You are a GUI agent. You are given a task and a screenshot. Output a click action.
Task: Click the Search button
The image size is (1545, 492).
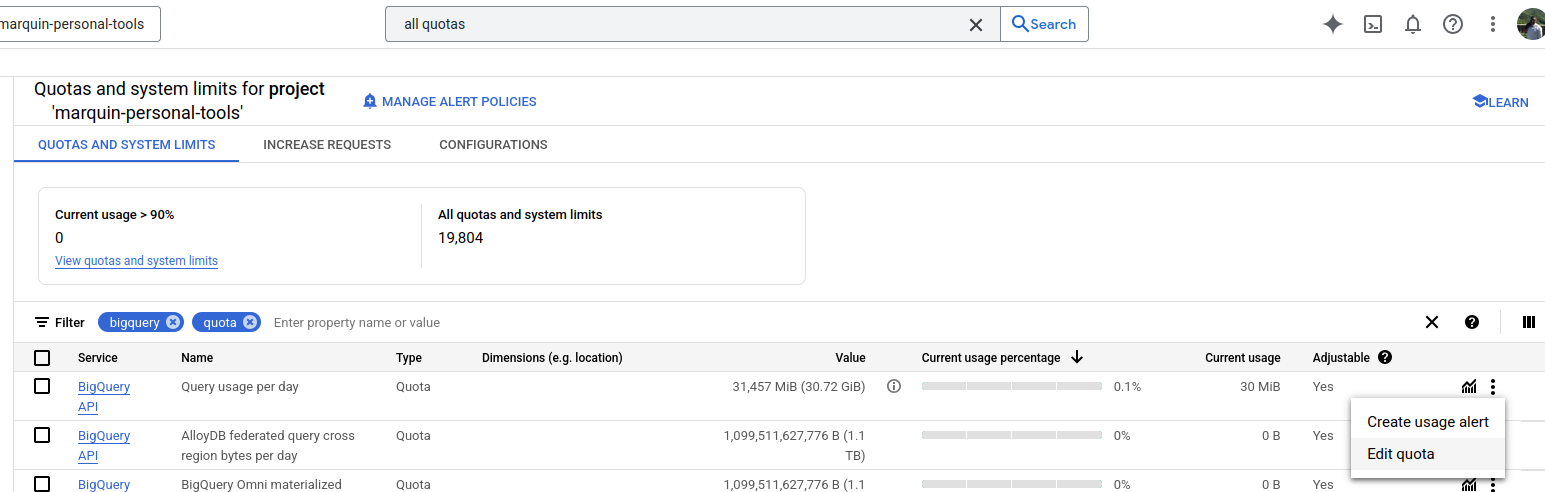(1044, 24)
